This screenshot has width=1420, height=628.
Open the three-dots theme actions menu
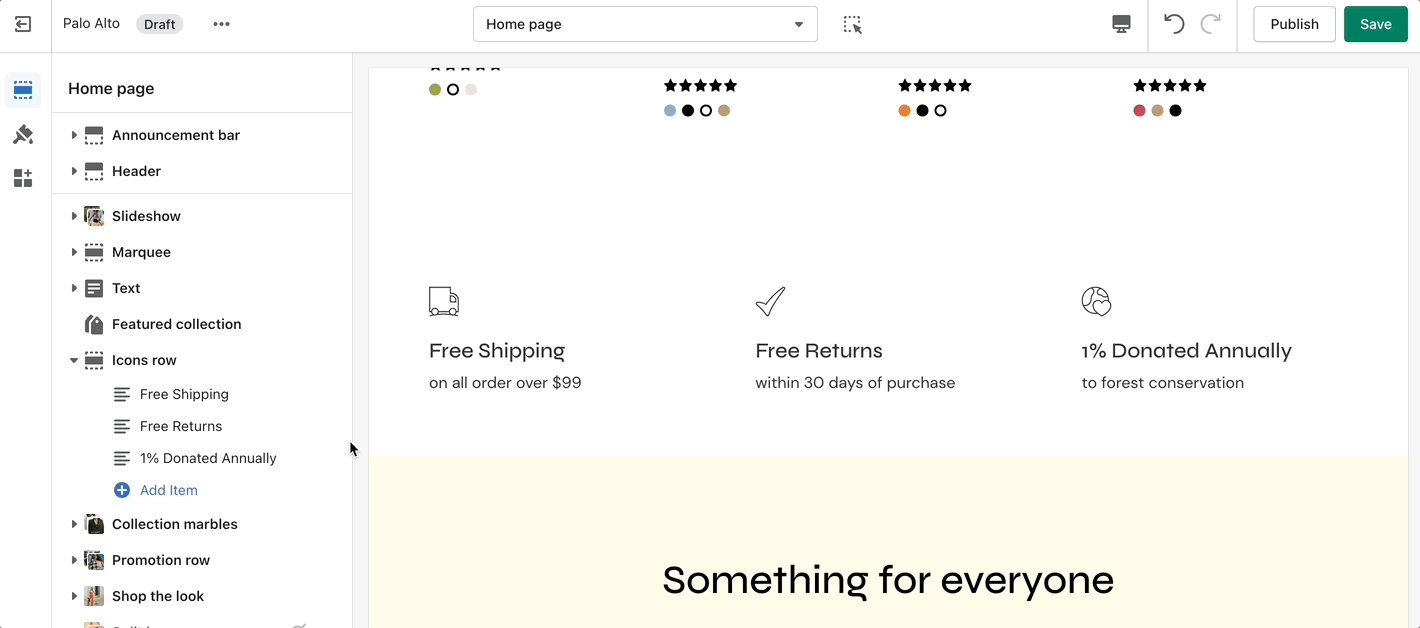click(x=221, y=25)
